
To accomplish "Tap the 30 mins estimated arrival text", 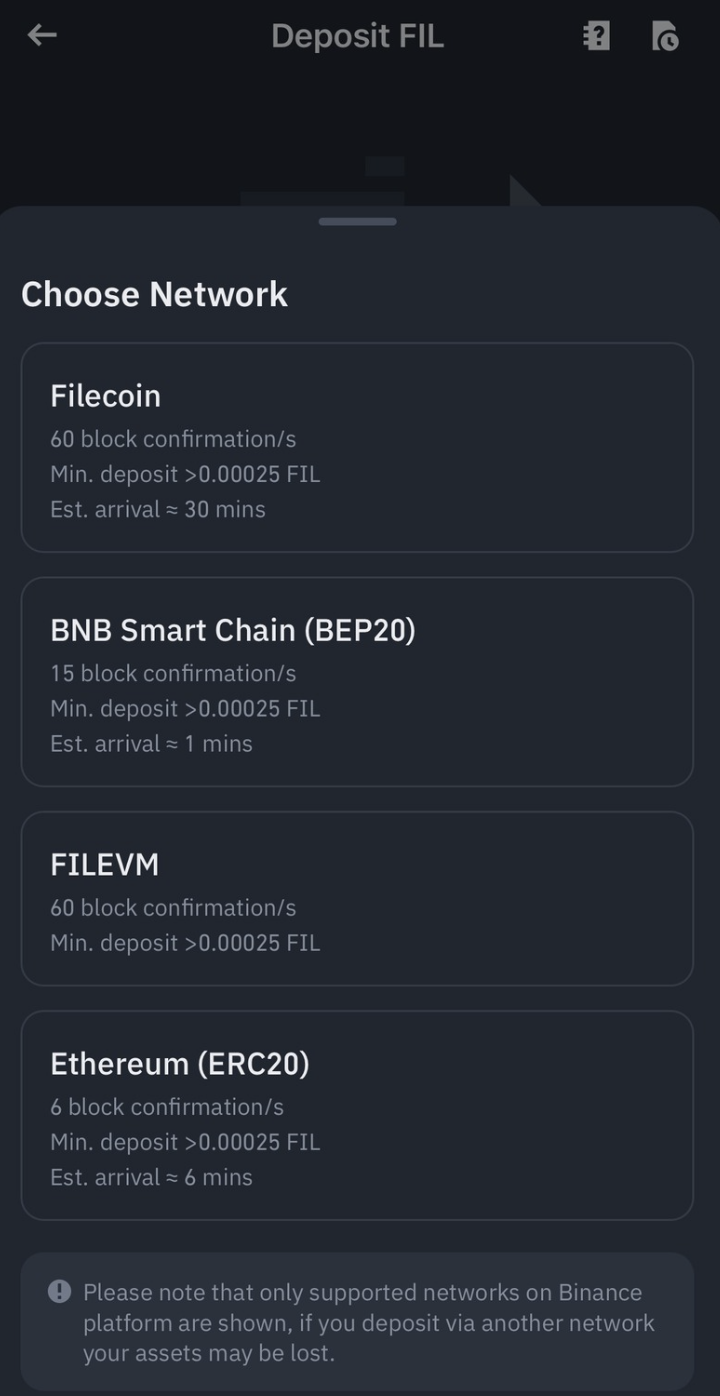I will click(158, 509).
